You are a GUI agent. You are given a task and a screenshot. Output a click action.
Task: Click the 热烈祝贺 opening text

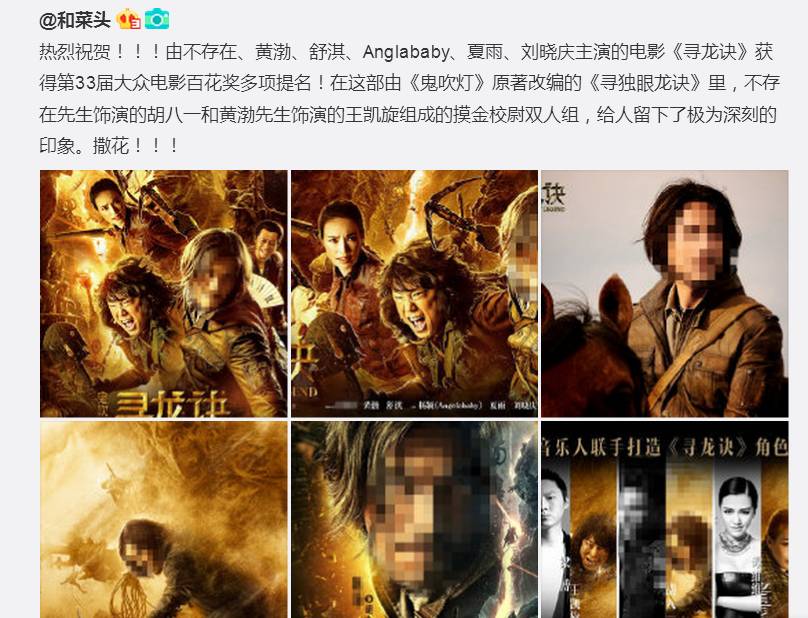pyautogui.click(x=75, y=52)
